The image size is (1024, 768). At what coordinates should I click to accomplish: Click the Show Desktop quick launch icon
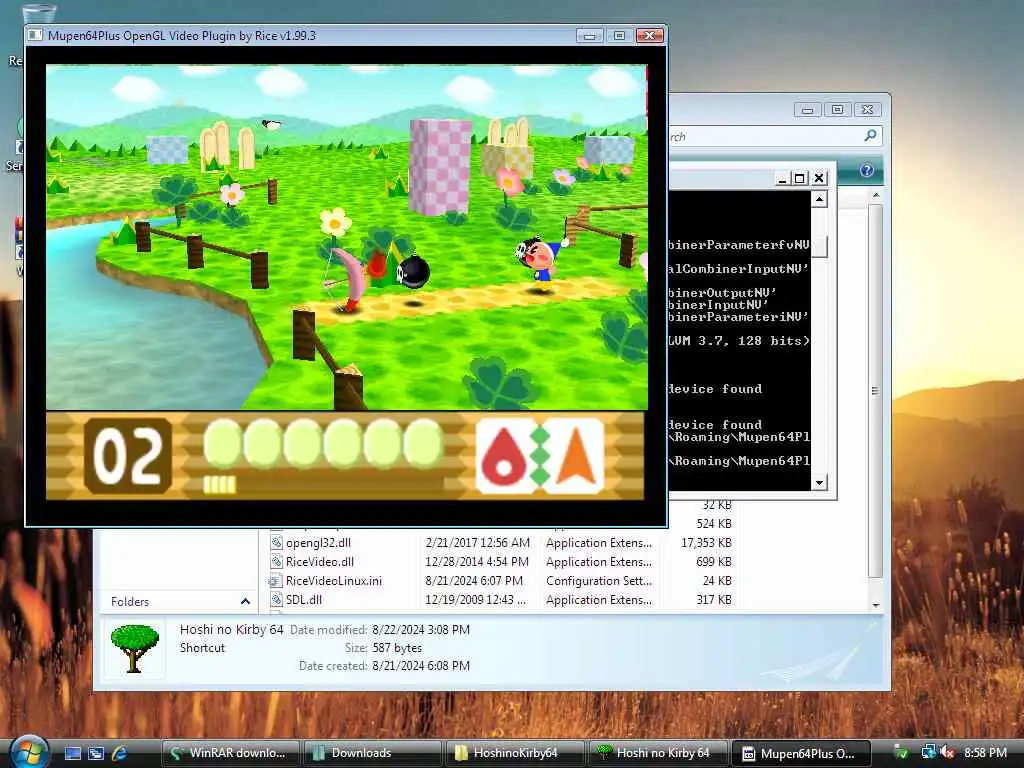pyautogui.click(x=72, y=753)
